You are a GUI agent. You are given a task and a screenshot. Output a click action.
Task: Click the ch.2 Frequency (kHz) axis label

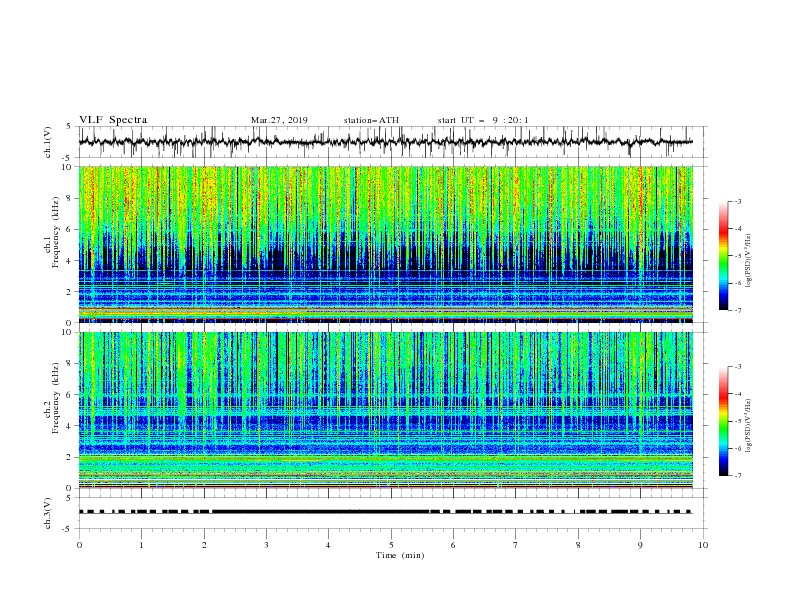tap(52, 398)
